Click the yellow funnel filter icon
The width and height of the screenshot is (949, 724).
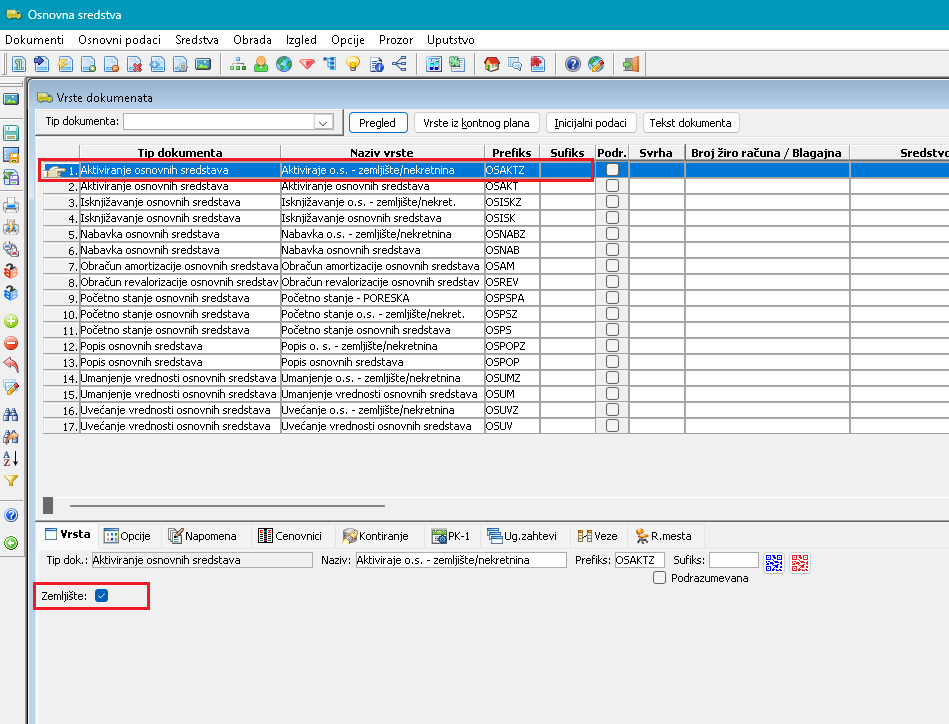click(11, 481)
